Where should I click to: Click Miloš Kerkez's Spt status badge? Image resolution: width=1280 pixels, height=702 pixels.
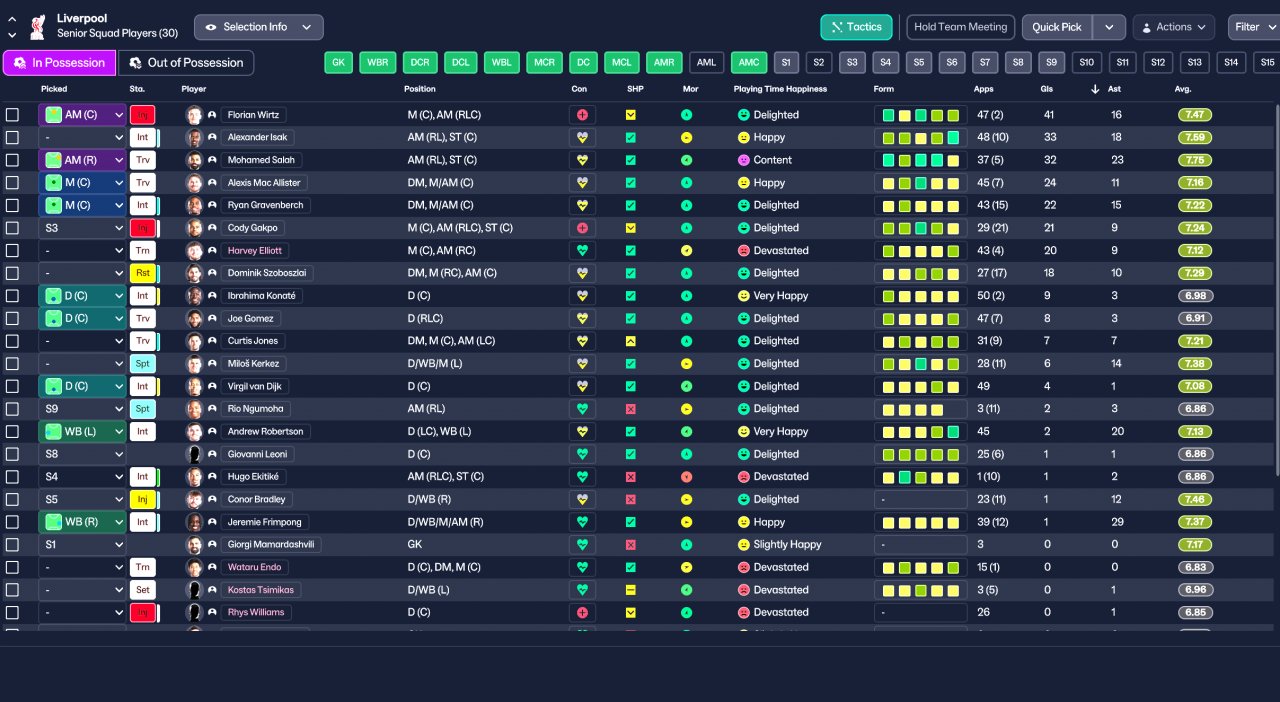pos(142,364)
